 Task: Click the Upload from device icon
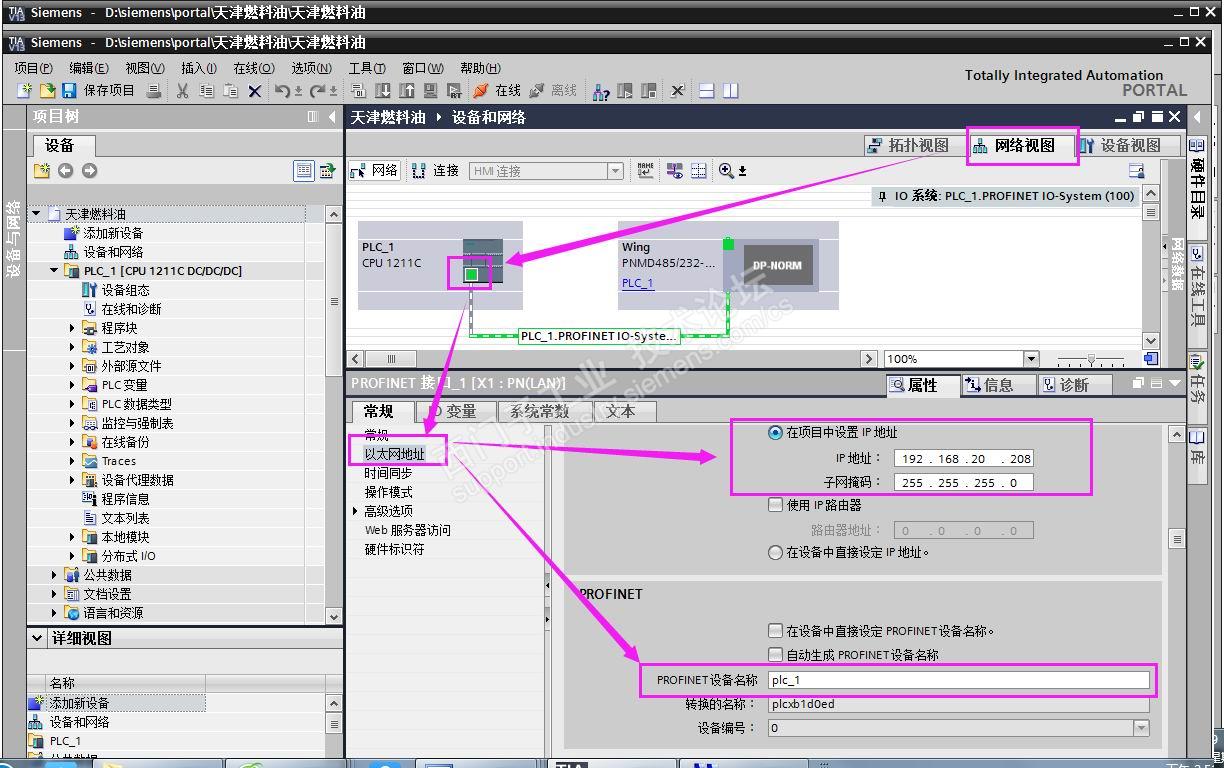coord(407,90)
